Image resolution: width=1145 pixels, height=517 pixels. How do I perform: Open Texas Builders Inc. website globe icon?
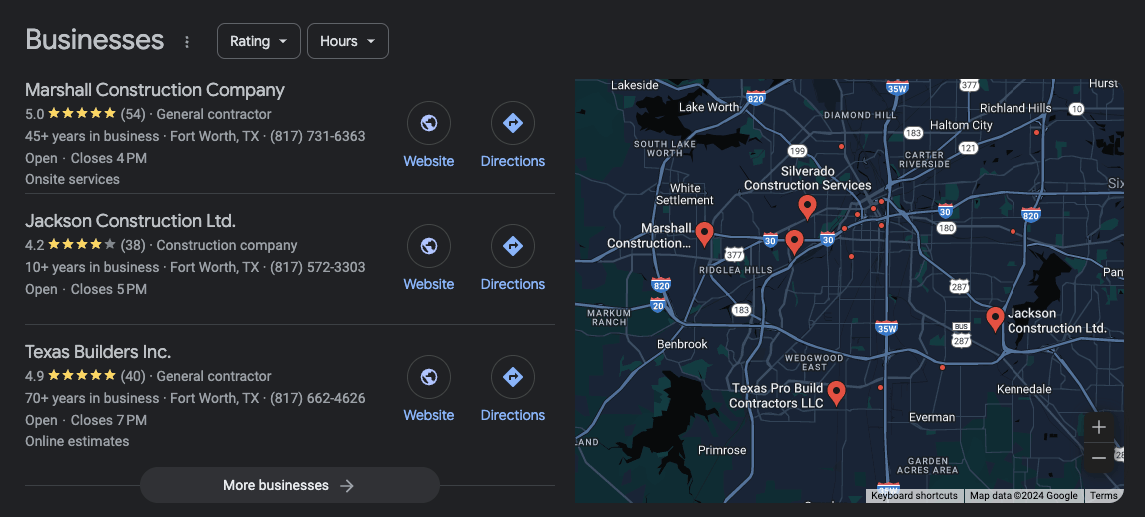[x=429, y=377]
